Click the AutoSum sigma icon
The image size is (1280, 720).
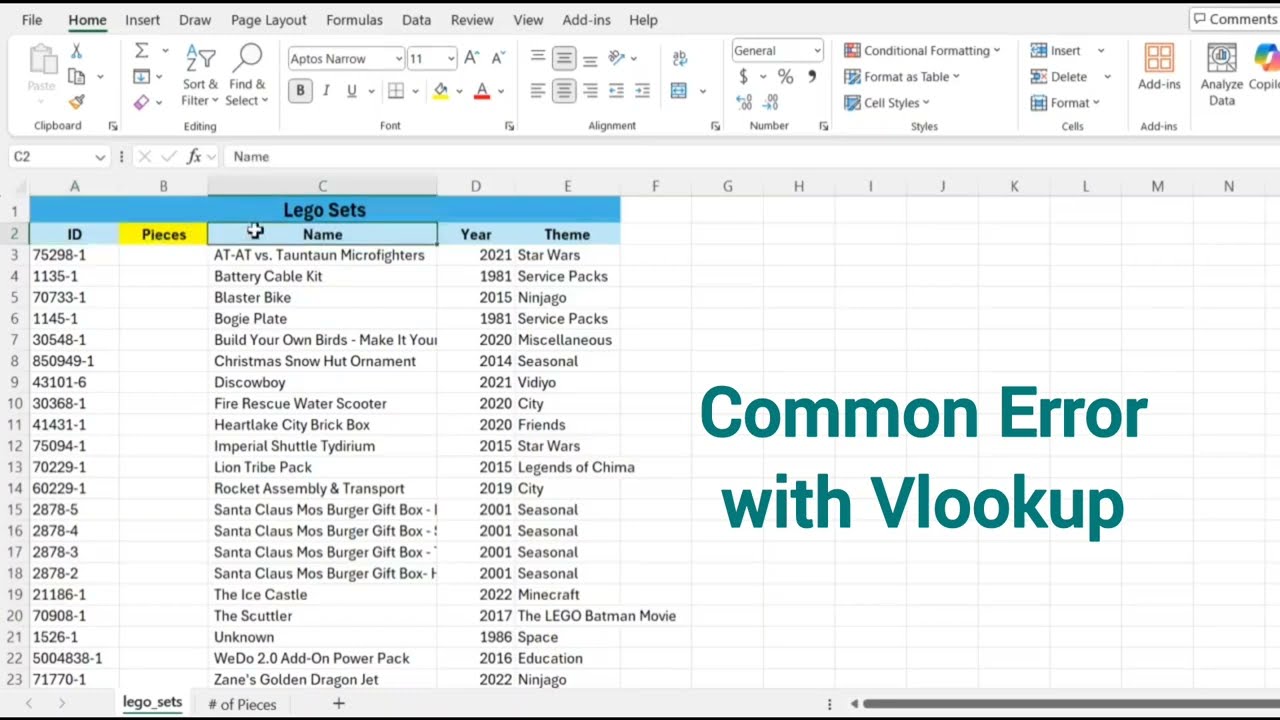click(x=141, y=51)
